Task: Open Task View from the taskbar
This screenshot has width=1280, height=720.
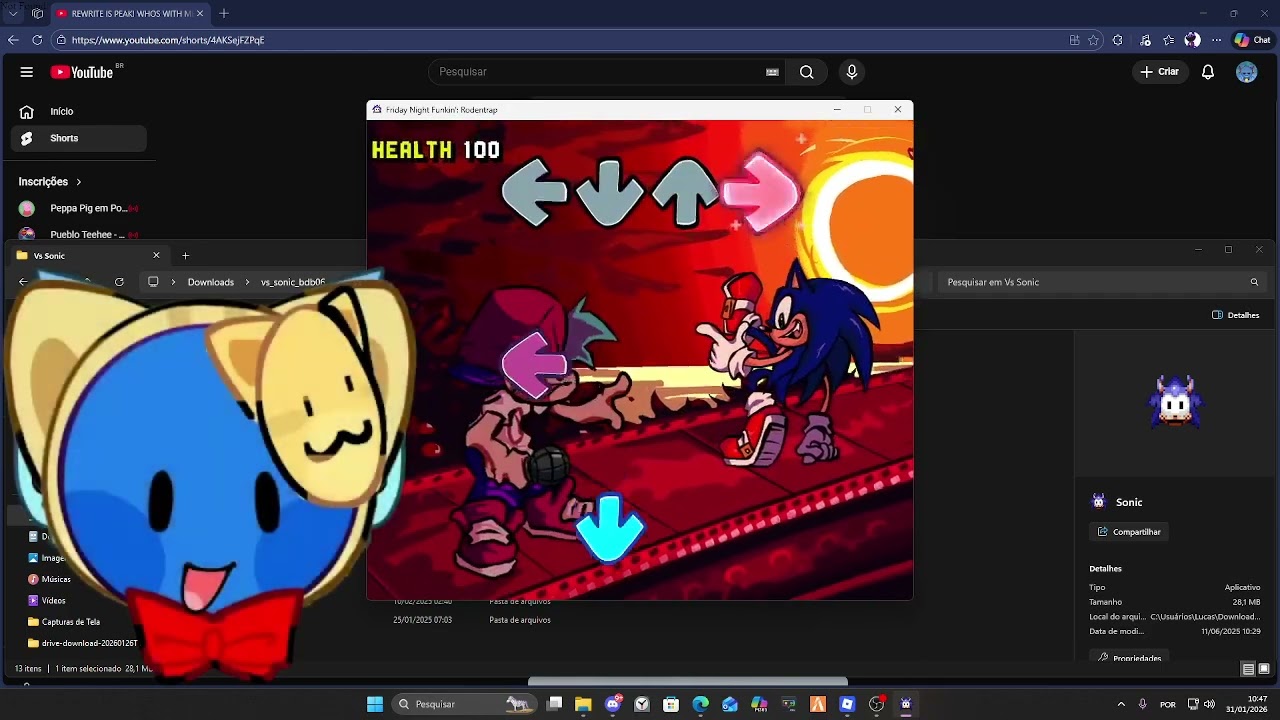Action: [555, 704]
